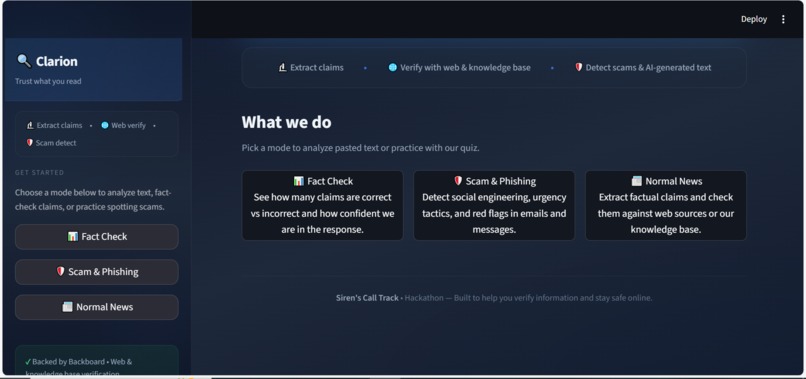Image resolution: width=806 pixels, height=379 pixels.
Task: Click 'Scam detect' text in sidebar
Action: click(56, 143)
